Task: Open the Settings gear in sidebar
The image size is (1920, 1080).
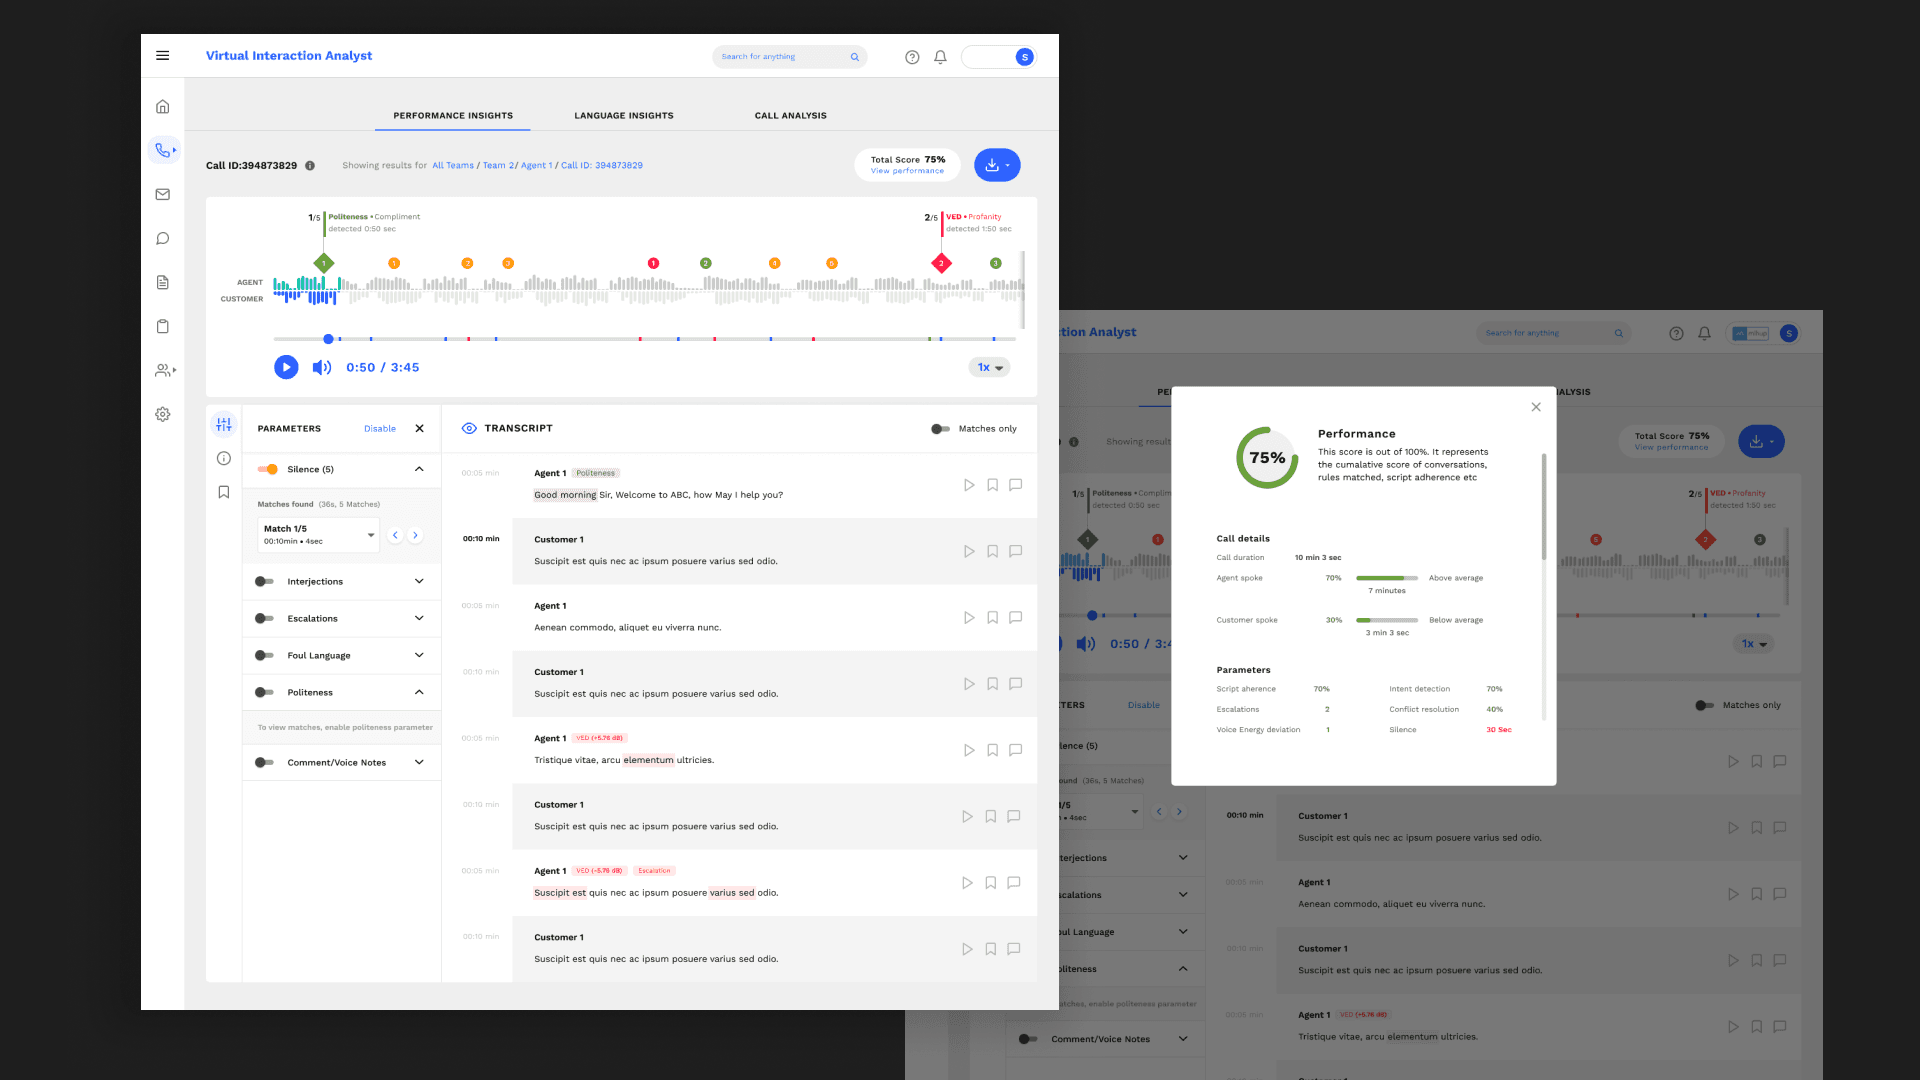Action: click(163, 414)
